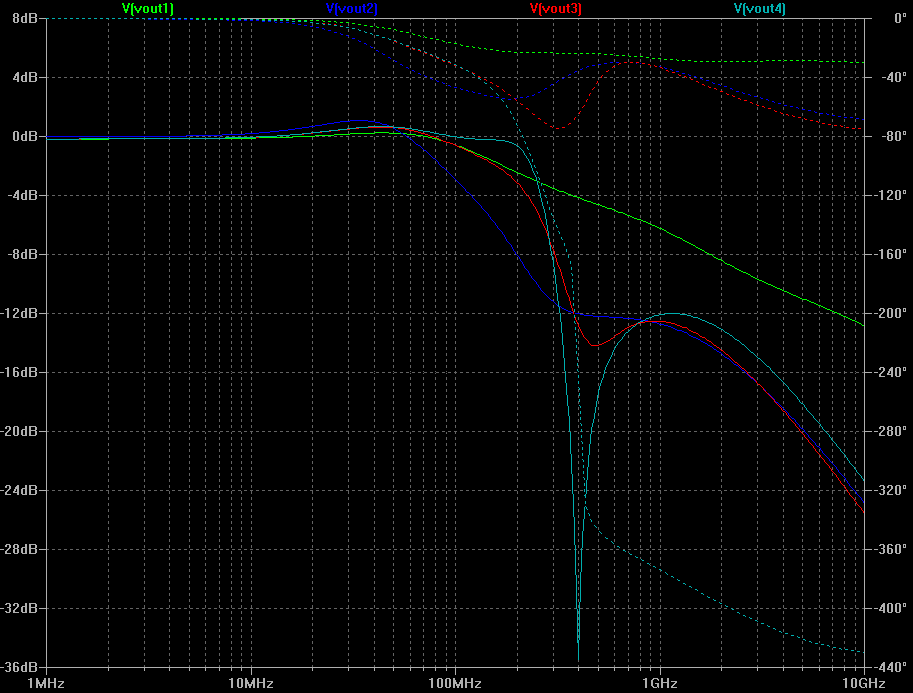Image resolution: width=913 pixels, height=693 pixels.
Task: Click the 4dB magnitude axis label
Action: [24, 77]
